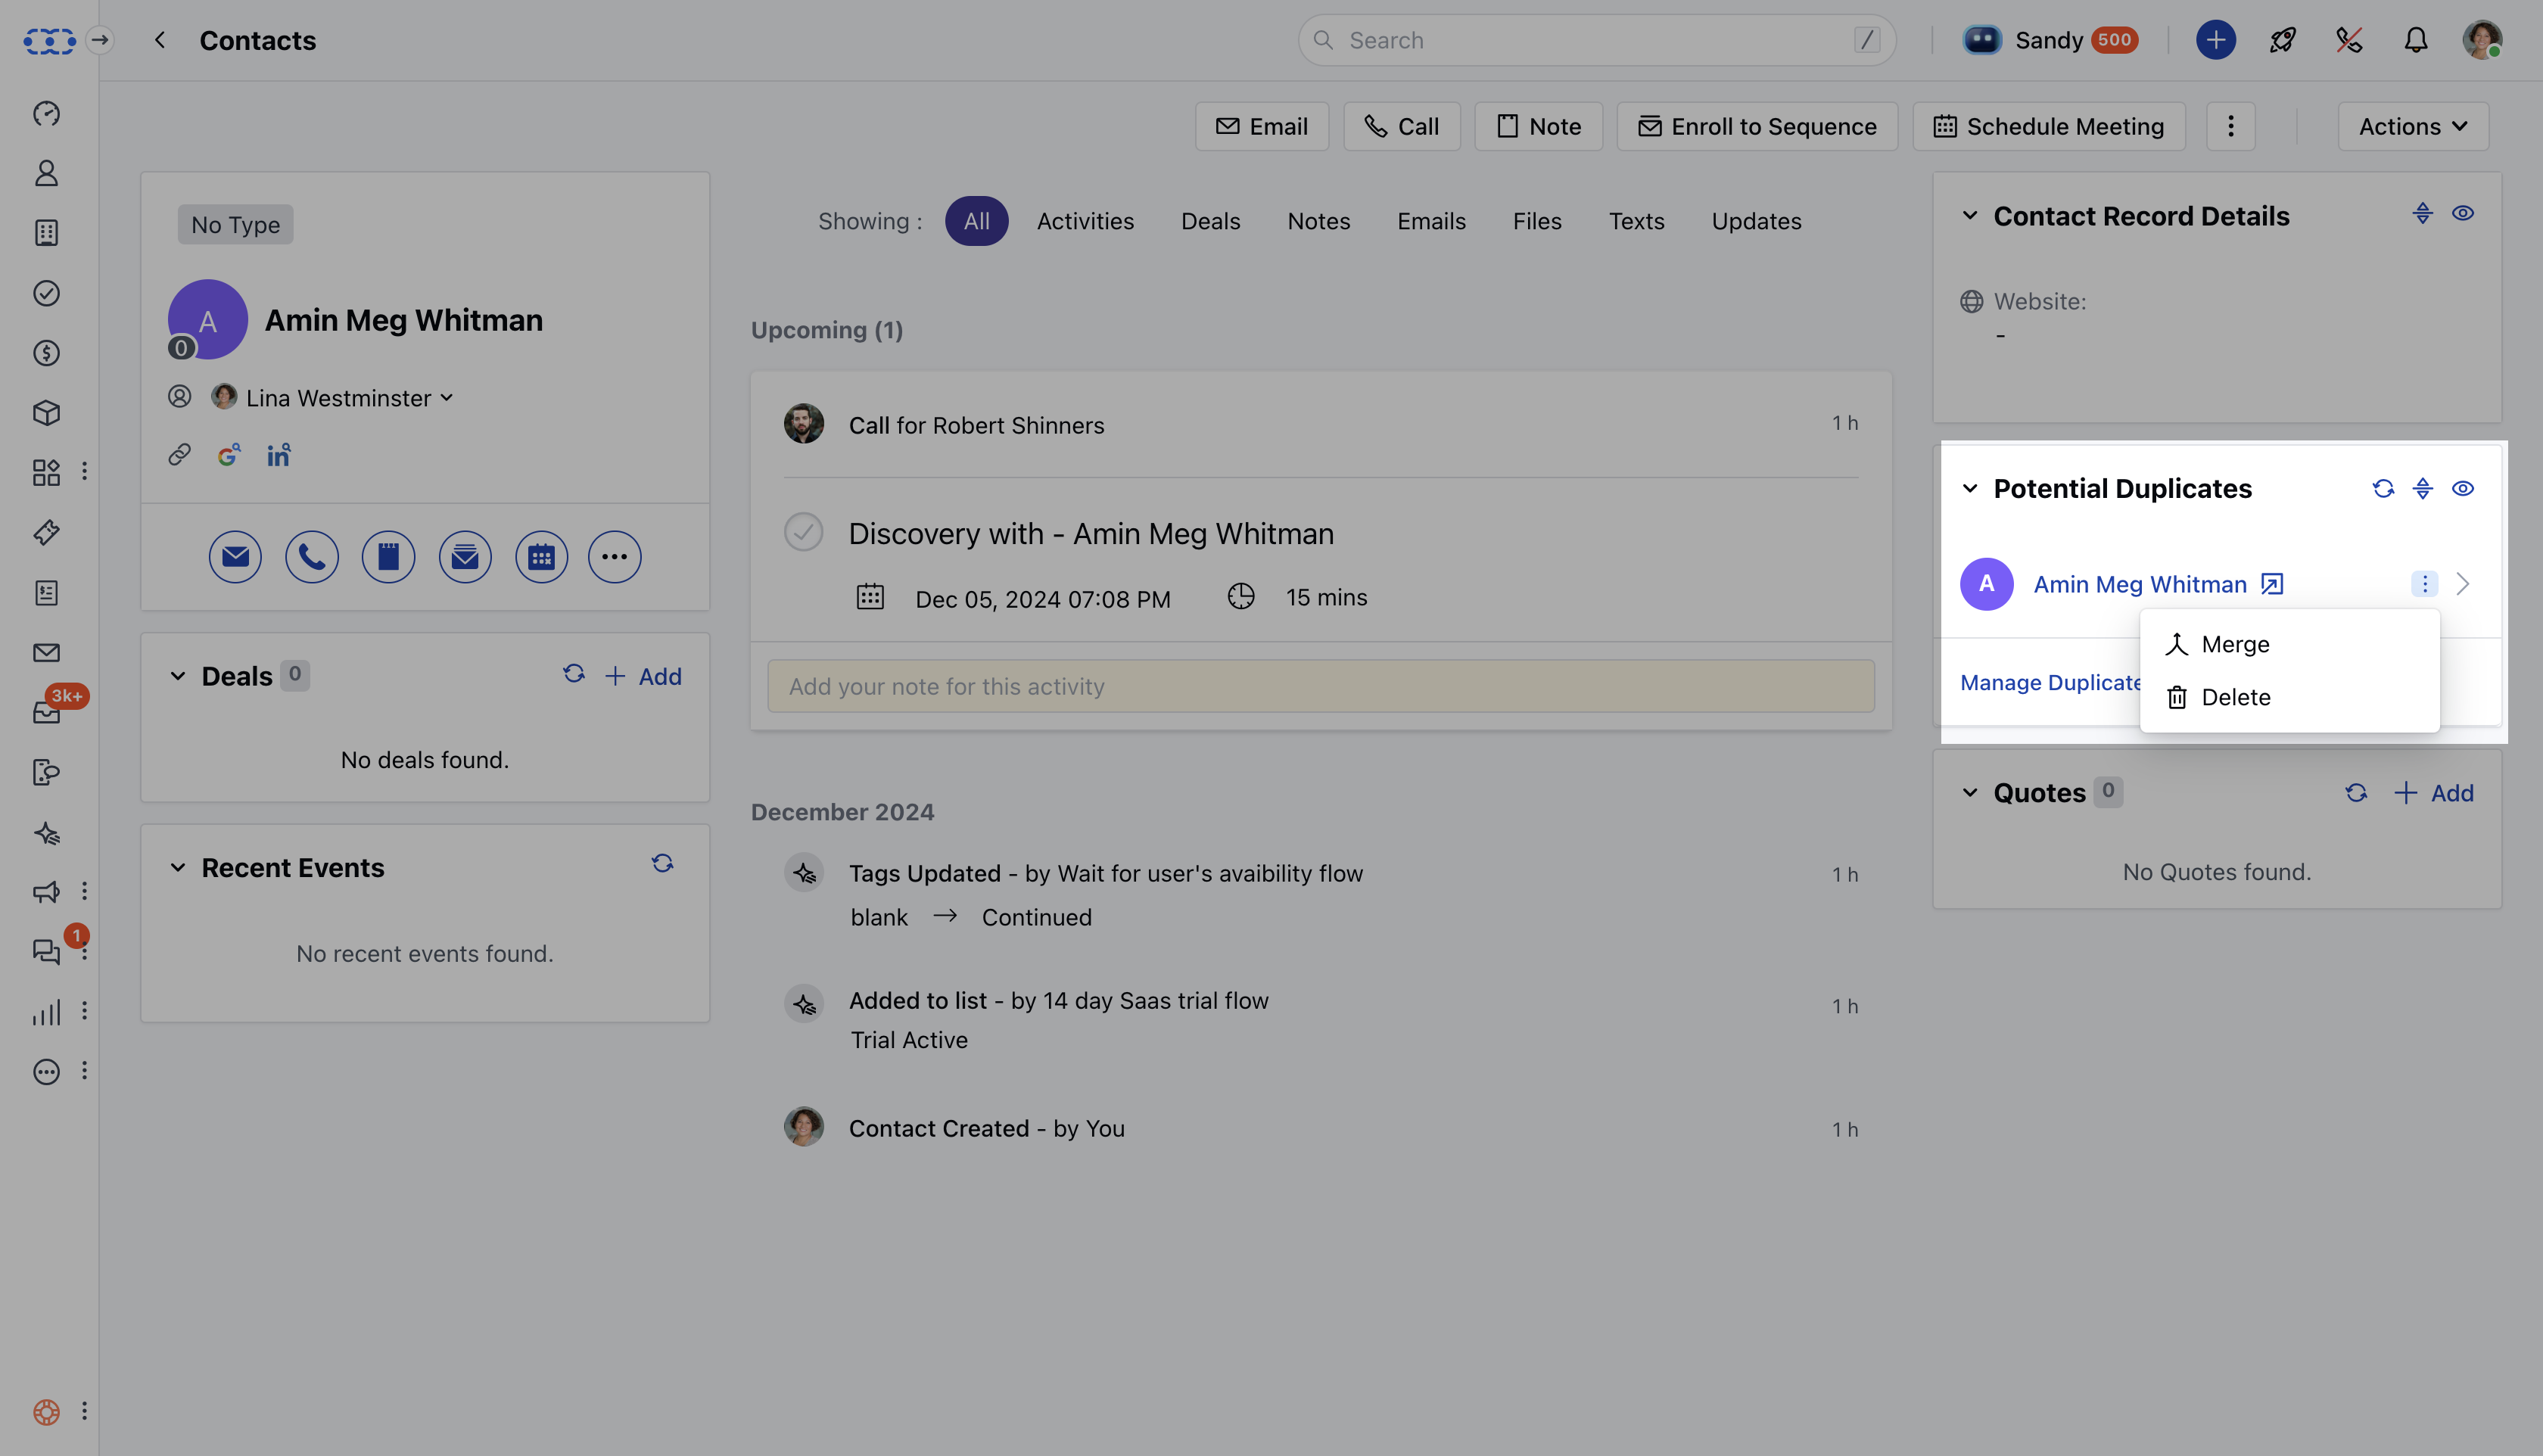Click the calendar meeting circle icon
Screen dimensions: 2543x1456
pyautogui.click(x=541, y=557)
